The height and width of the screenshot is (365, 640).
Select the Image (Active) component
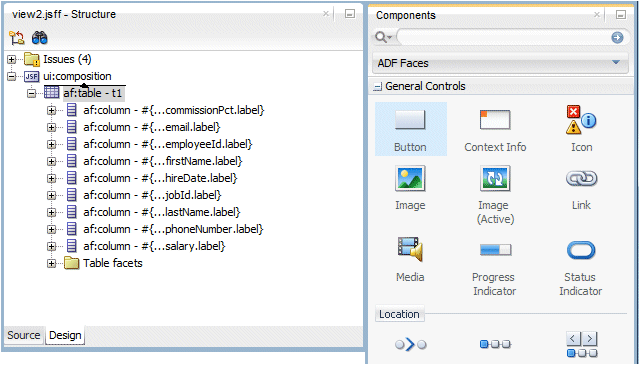point(495,195)
